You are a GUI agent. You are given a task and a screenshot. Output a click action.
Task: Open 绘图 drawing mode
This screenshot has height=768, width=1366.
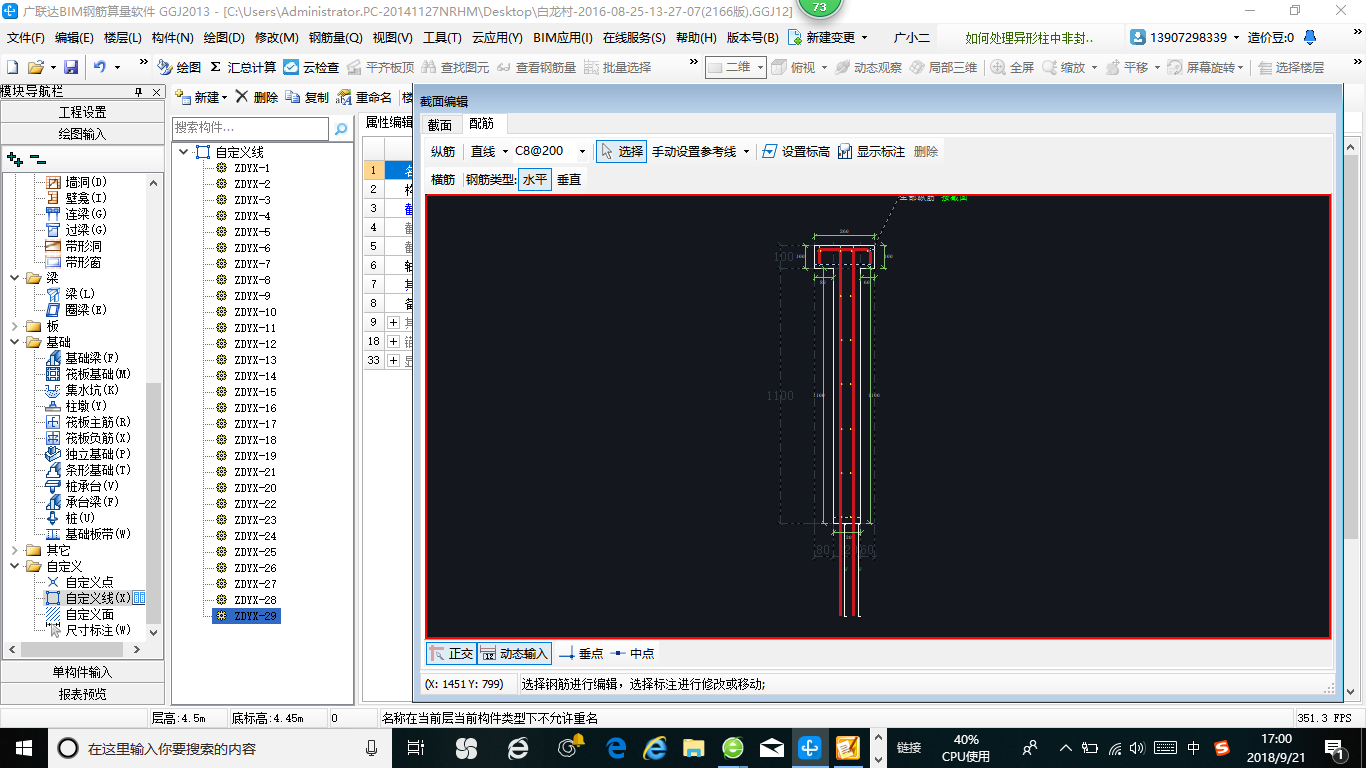(179, 67)
